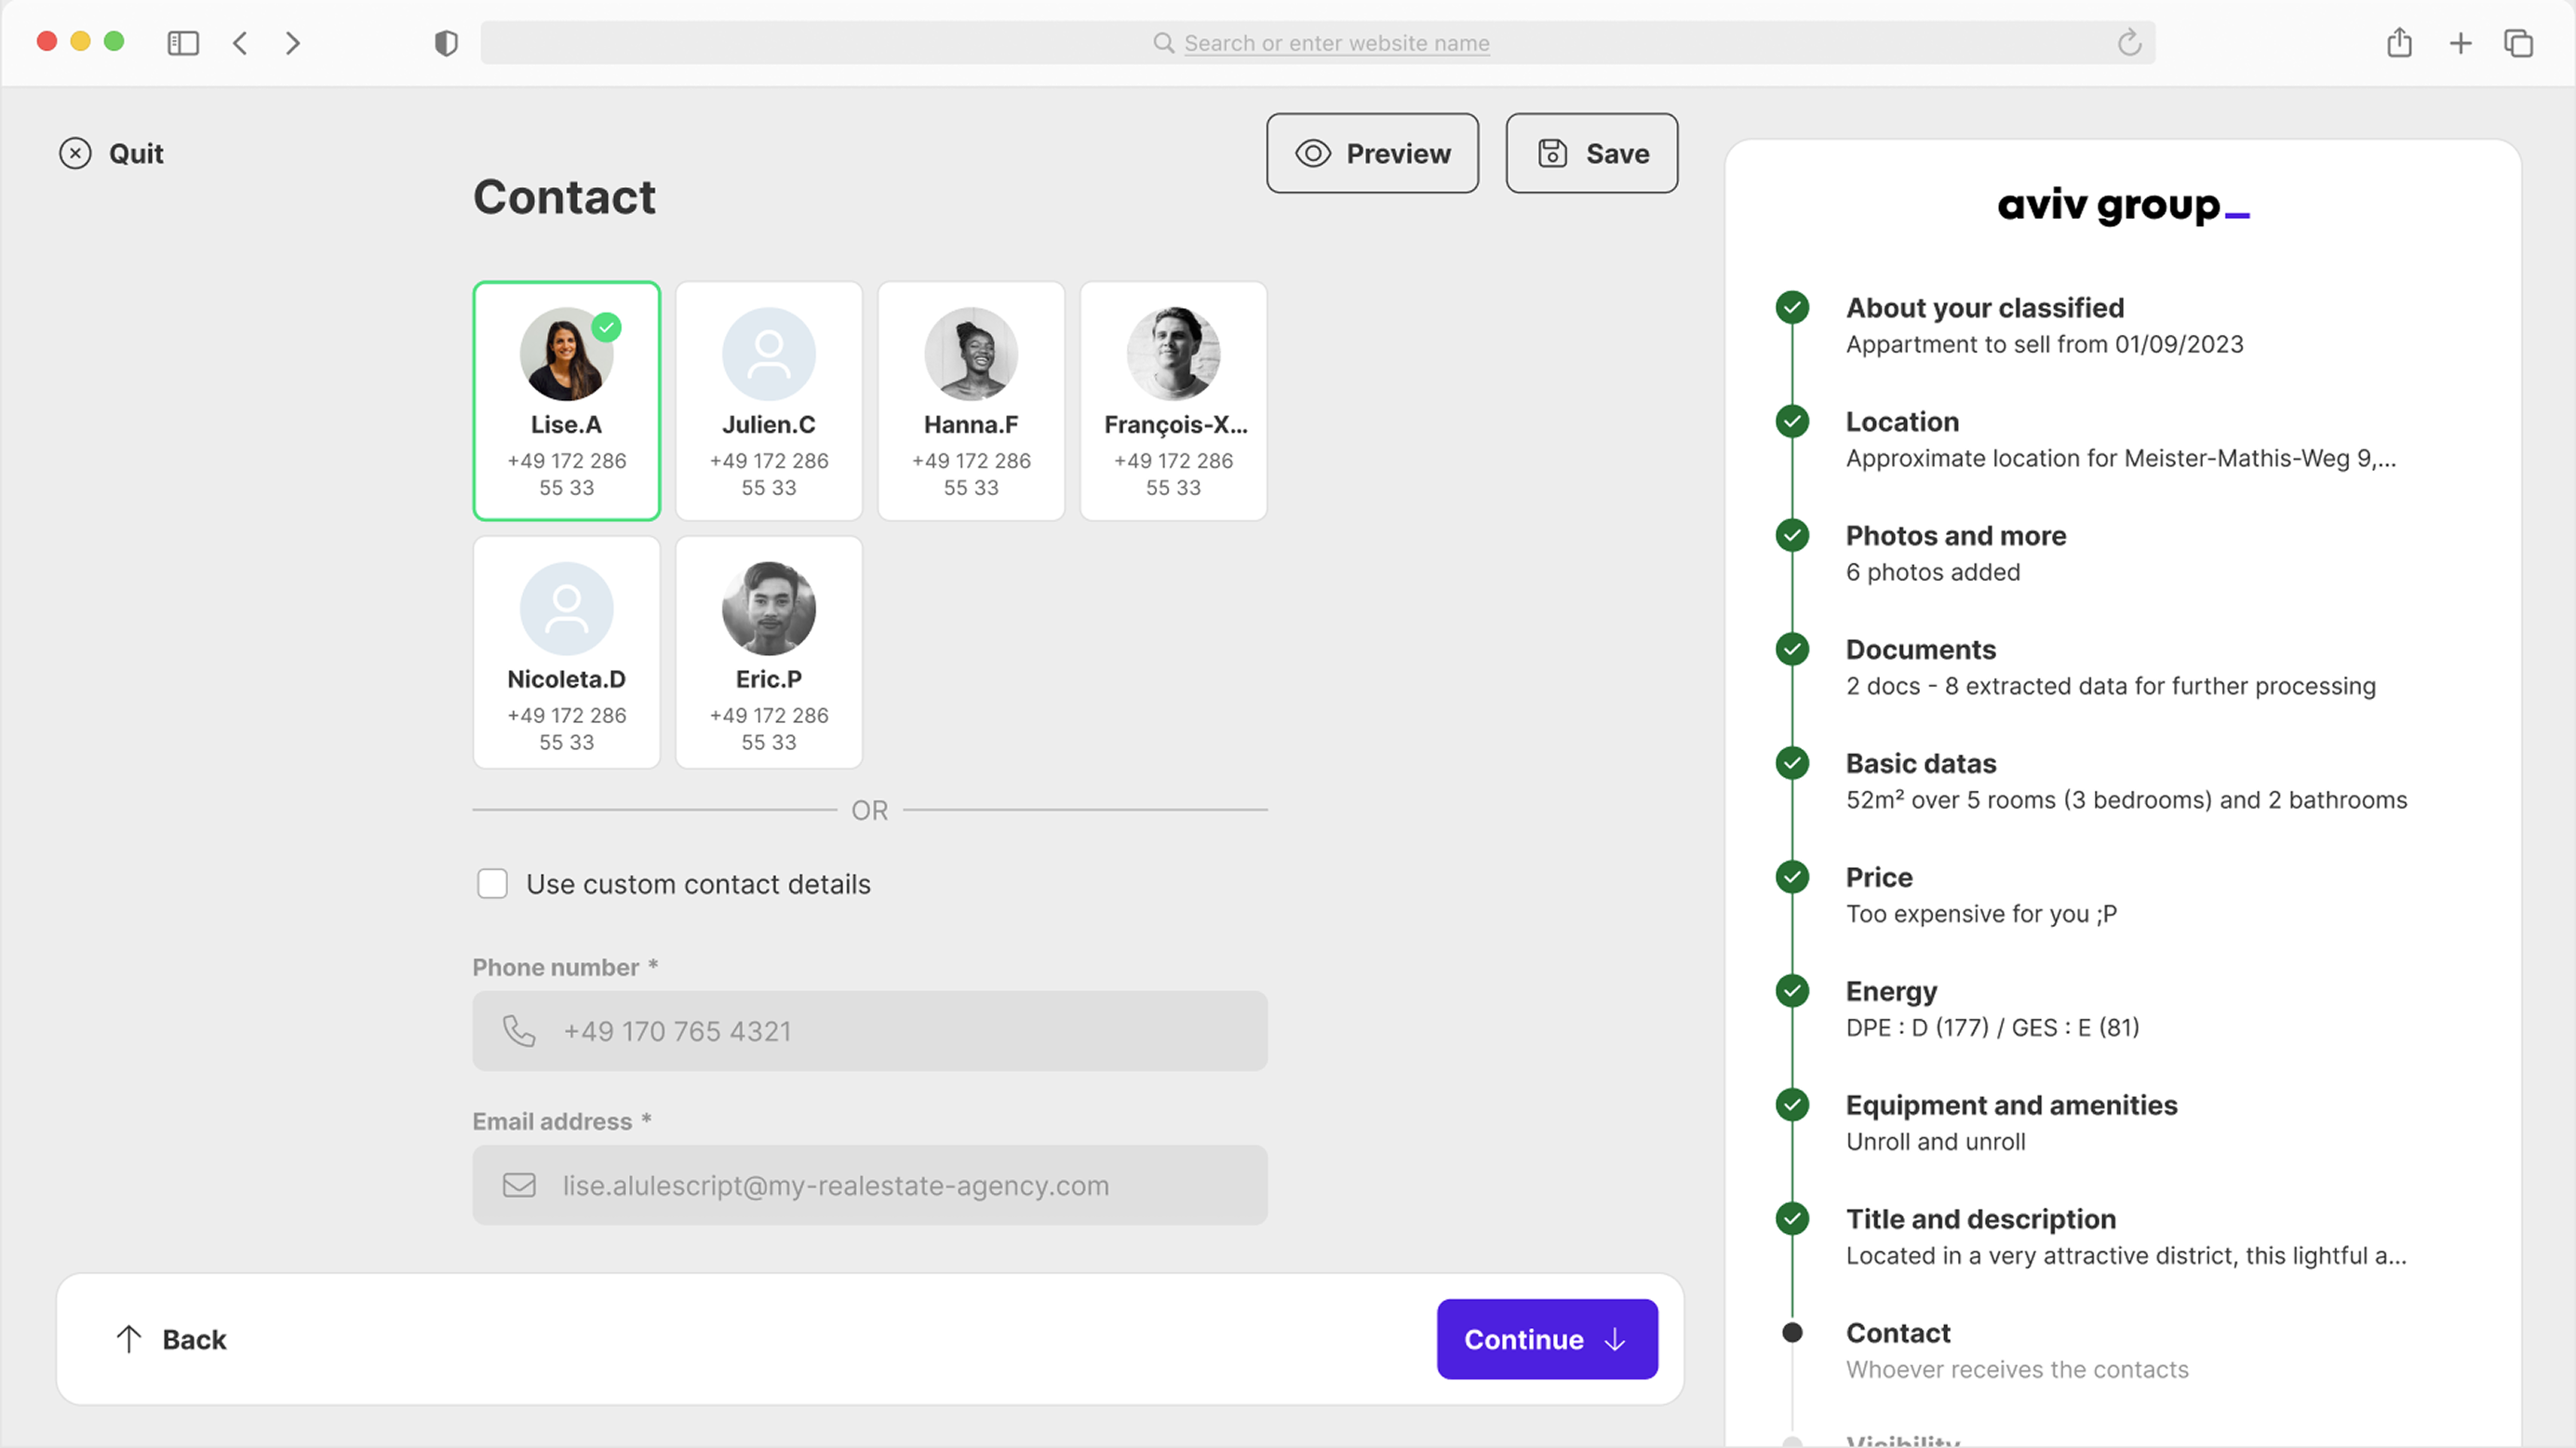Select Hanna.F as the contact person
The height and width of the screenshot is (1448, 2576).
point(970,400)
